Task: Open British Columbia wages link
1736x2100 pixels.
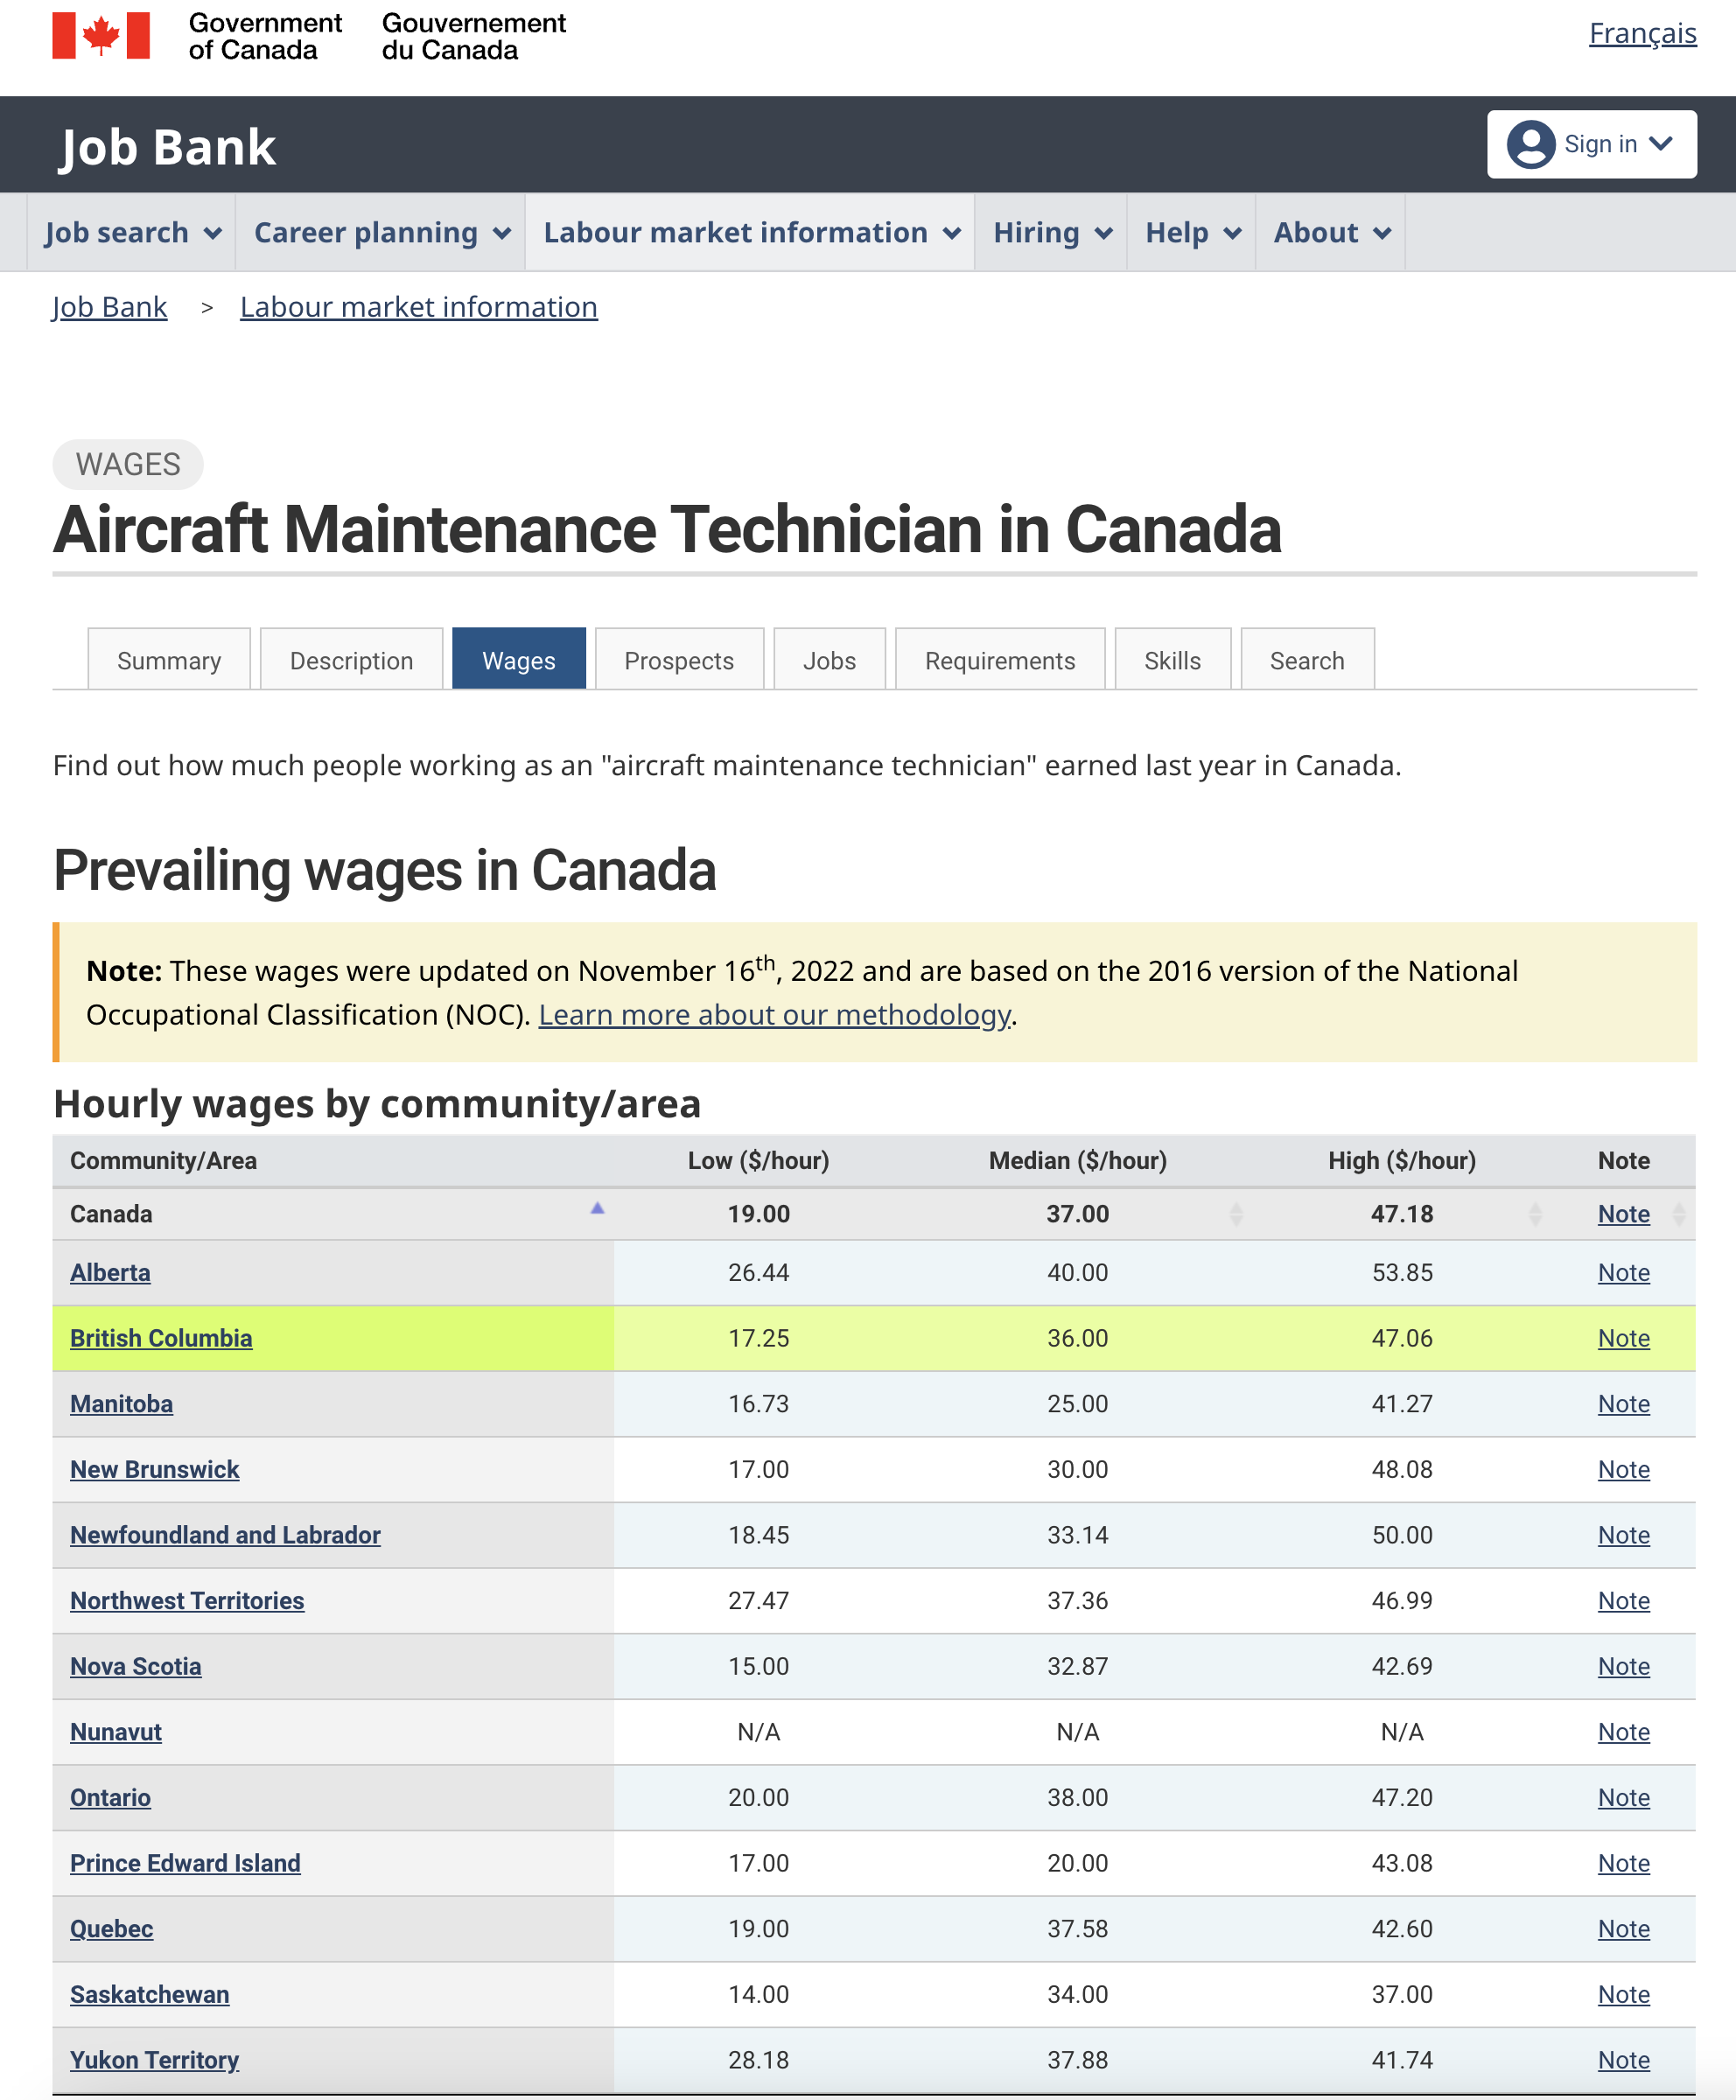Action: [x=161, y=1338]
